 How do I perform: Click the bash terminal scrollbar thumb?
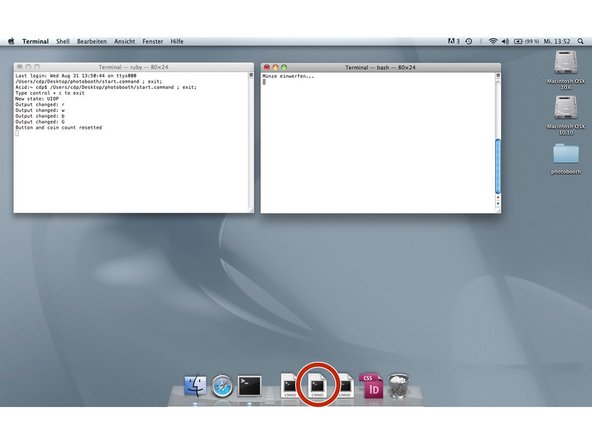[498, 166]
